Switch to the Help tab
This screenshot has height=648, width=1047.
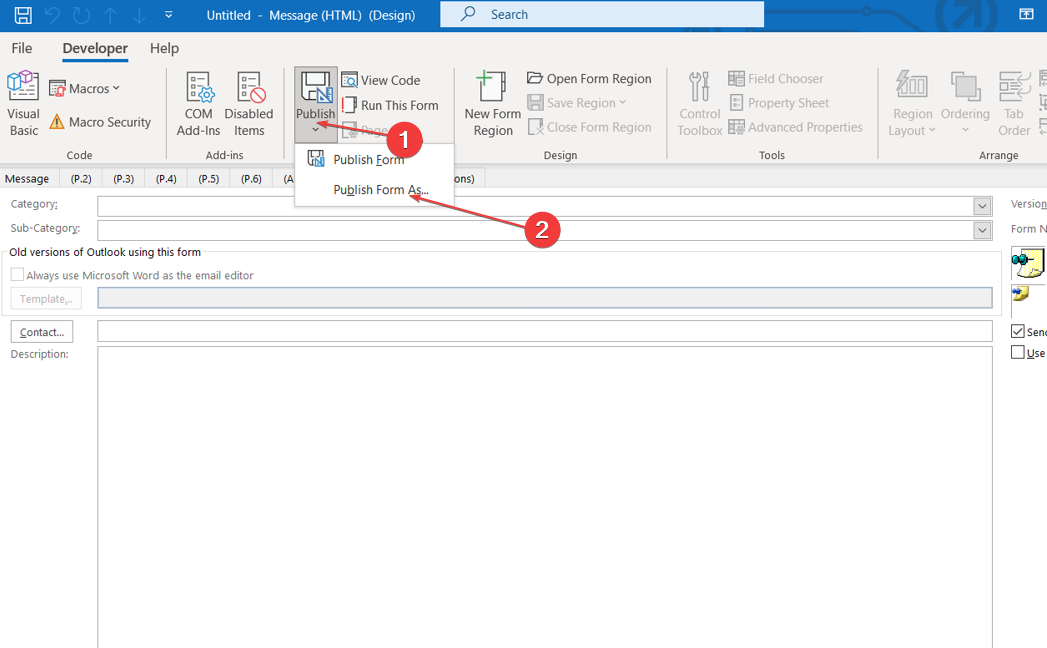click(x=164, y=48)
